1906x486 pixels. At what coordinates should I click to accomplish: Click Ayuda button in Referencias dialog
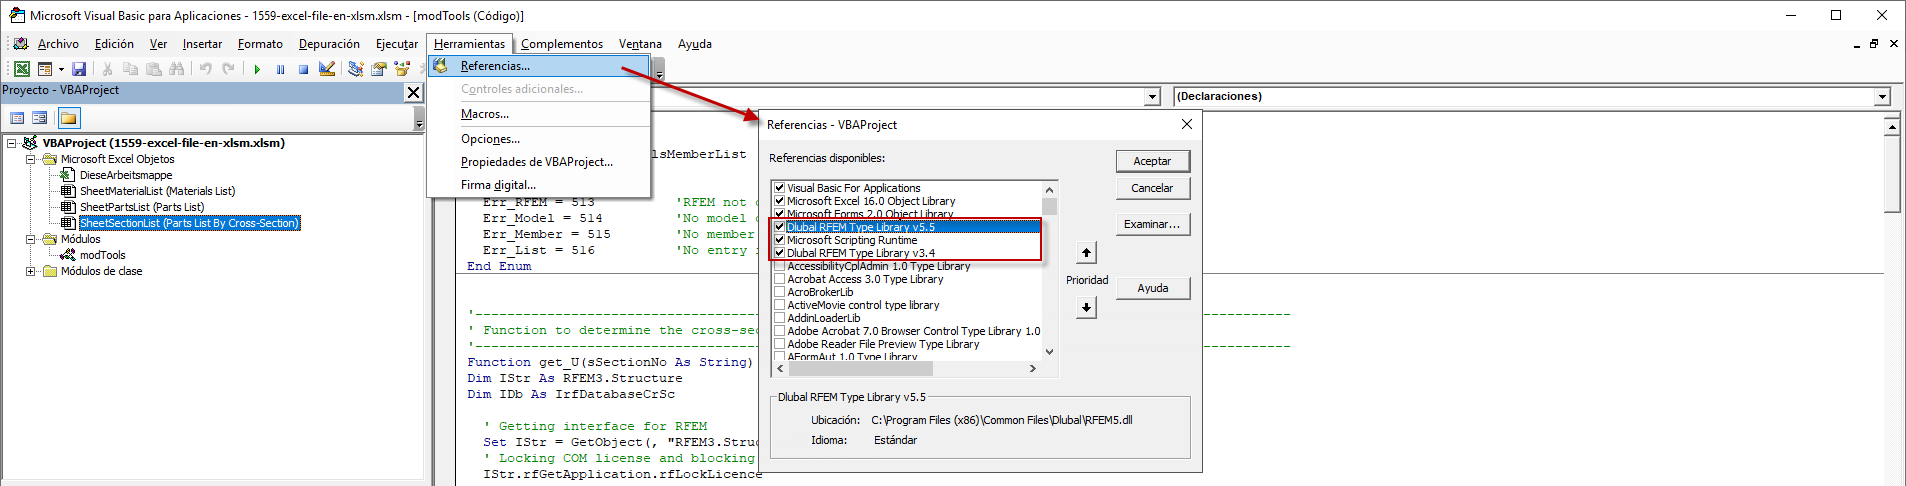[1152, 288]
